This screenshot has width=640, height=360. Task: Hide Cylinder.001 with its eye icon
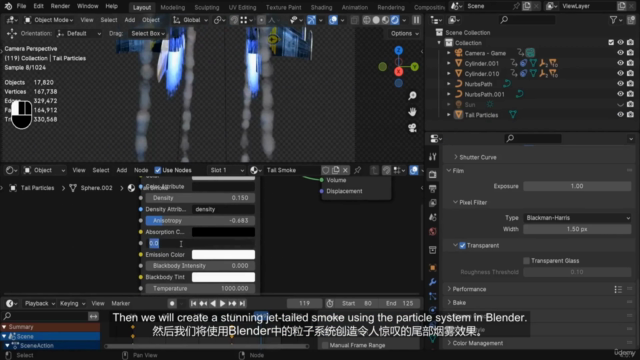point(620,63)
